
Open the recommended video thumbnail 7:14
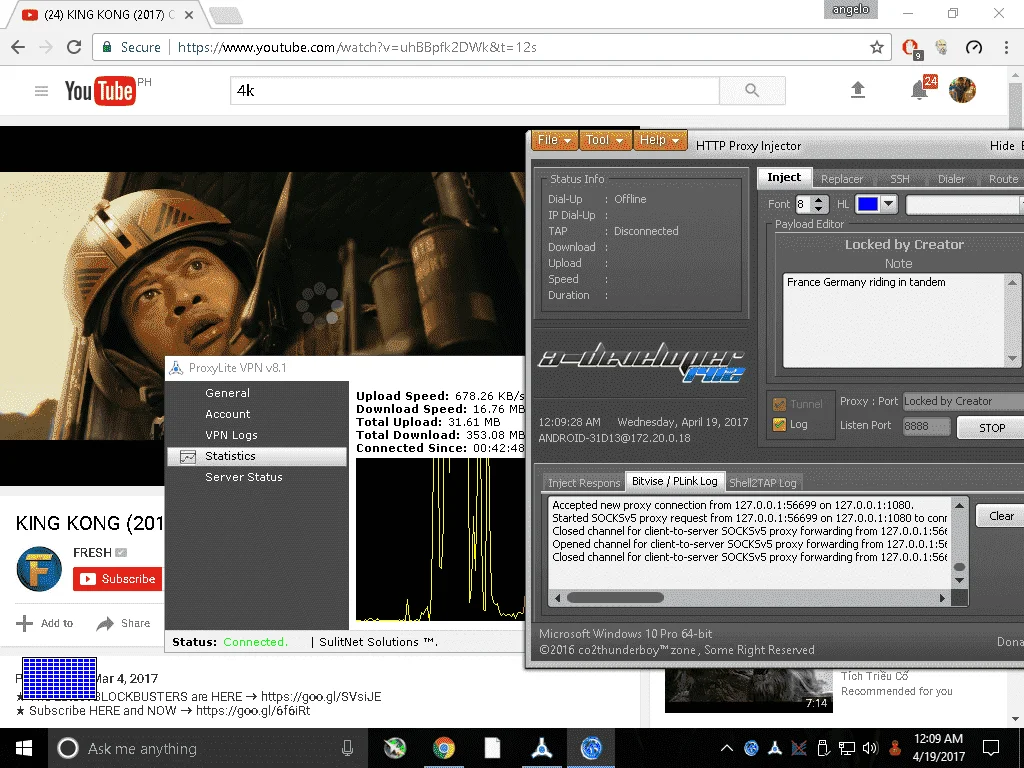(748, 690)
